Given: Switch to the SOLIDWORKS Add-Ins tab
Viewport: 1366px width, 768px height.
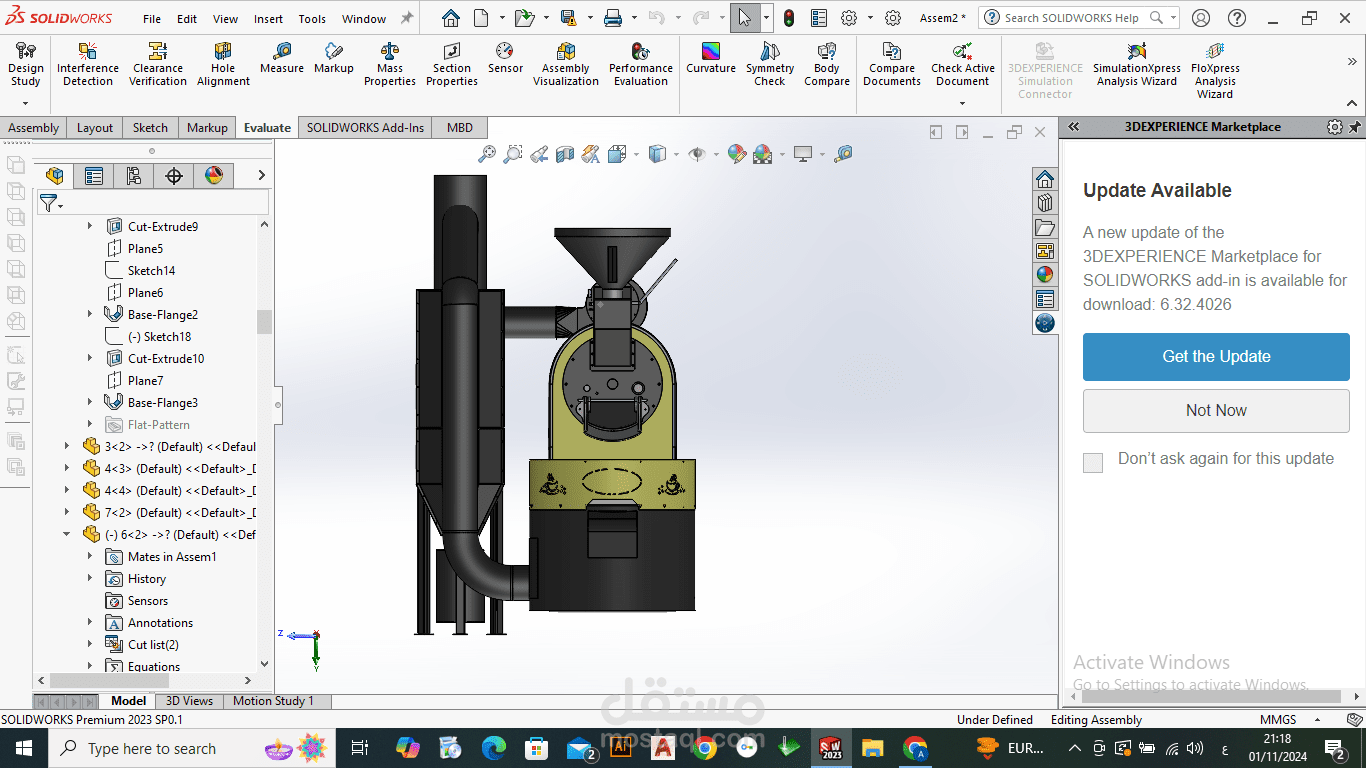Looking at the screenshot, I should [x=365, y=127].
